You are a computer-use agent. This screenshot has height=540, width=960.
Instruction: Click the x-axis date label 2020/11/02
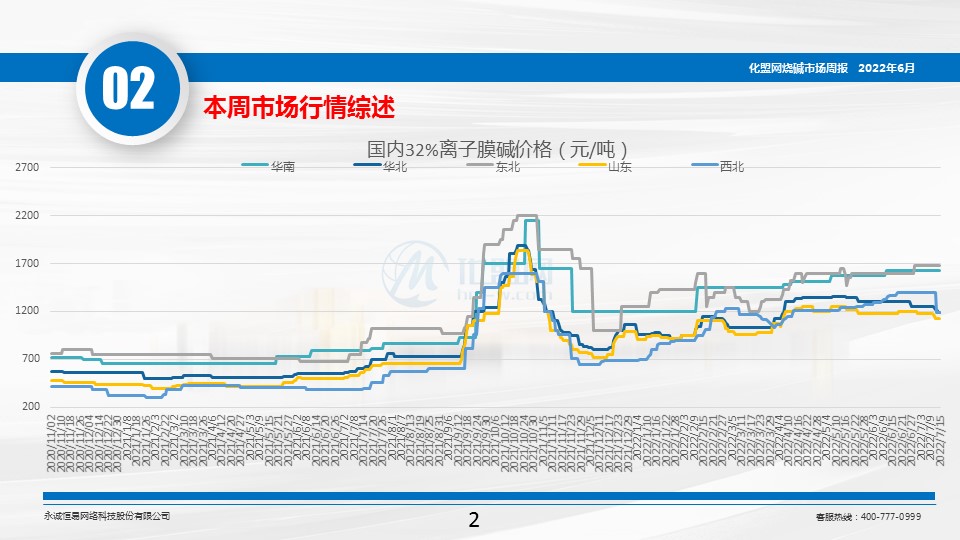tap(51, 443)
